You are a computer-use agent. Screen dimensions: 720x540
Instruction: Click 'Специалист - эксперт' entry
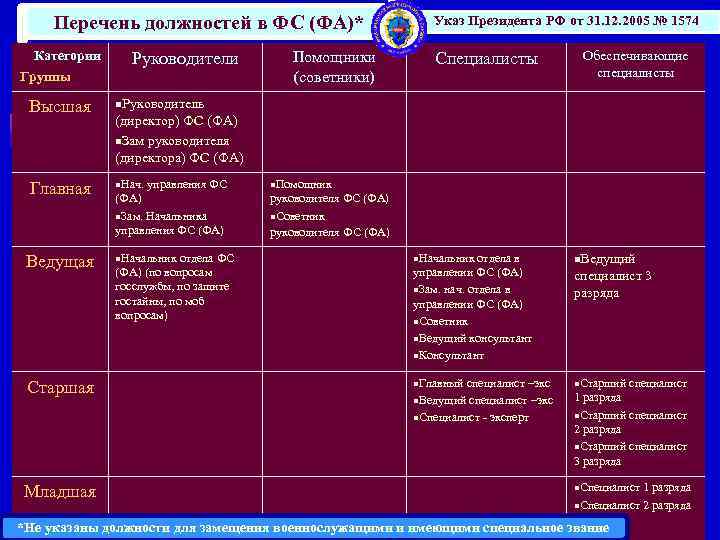471,418
